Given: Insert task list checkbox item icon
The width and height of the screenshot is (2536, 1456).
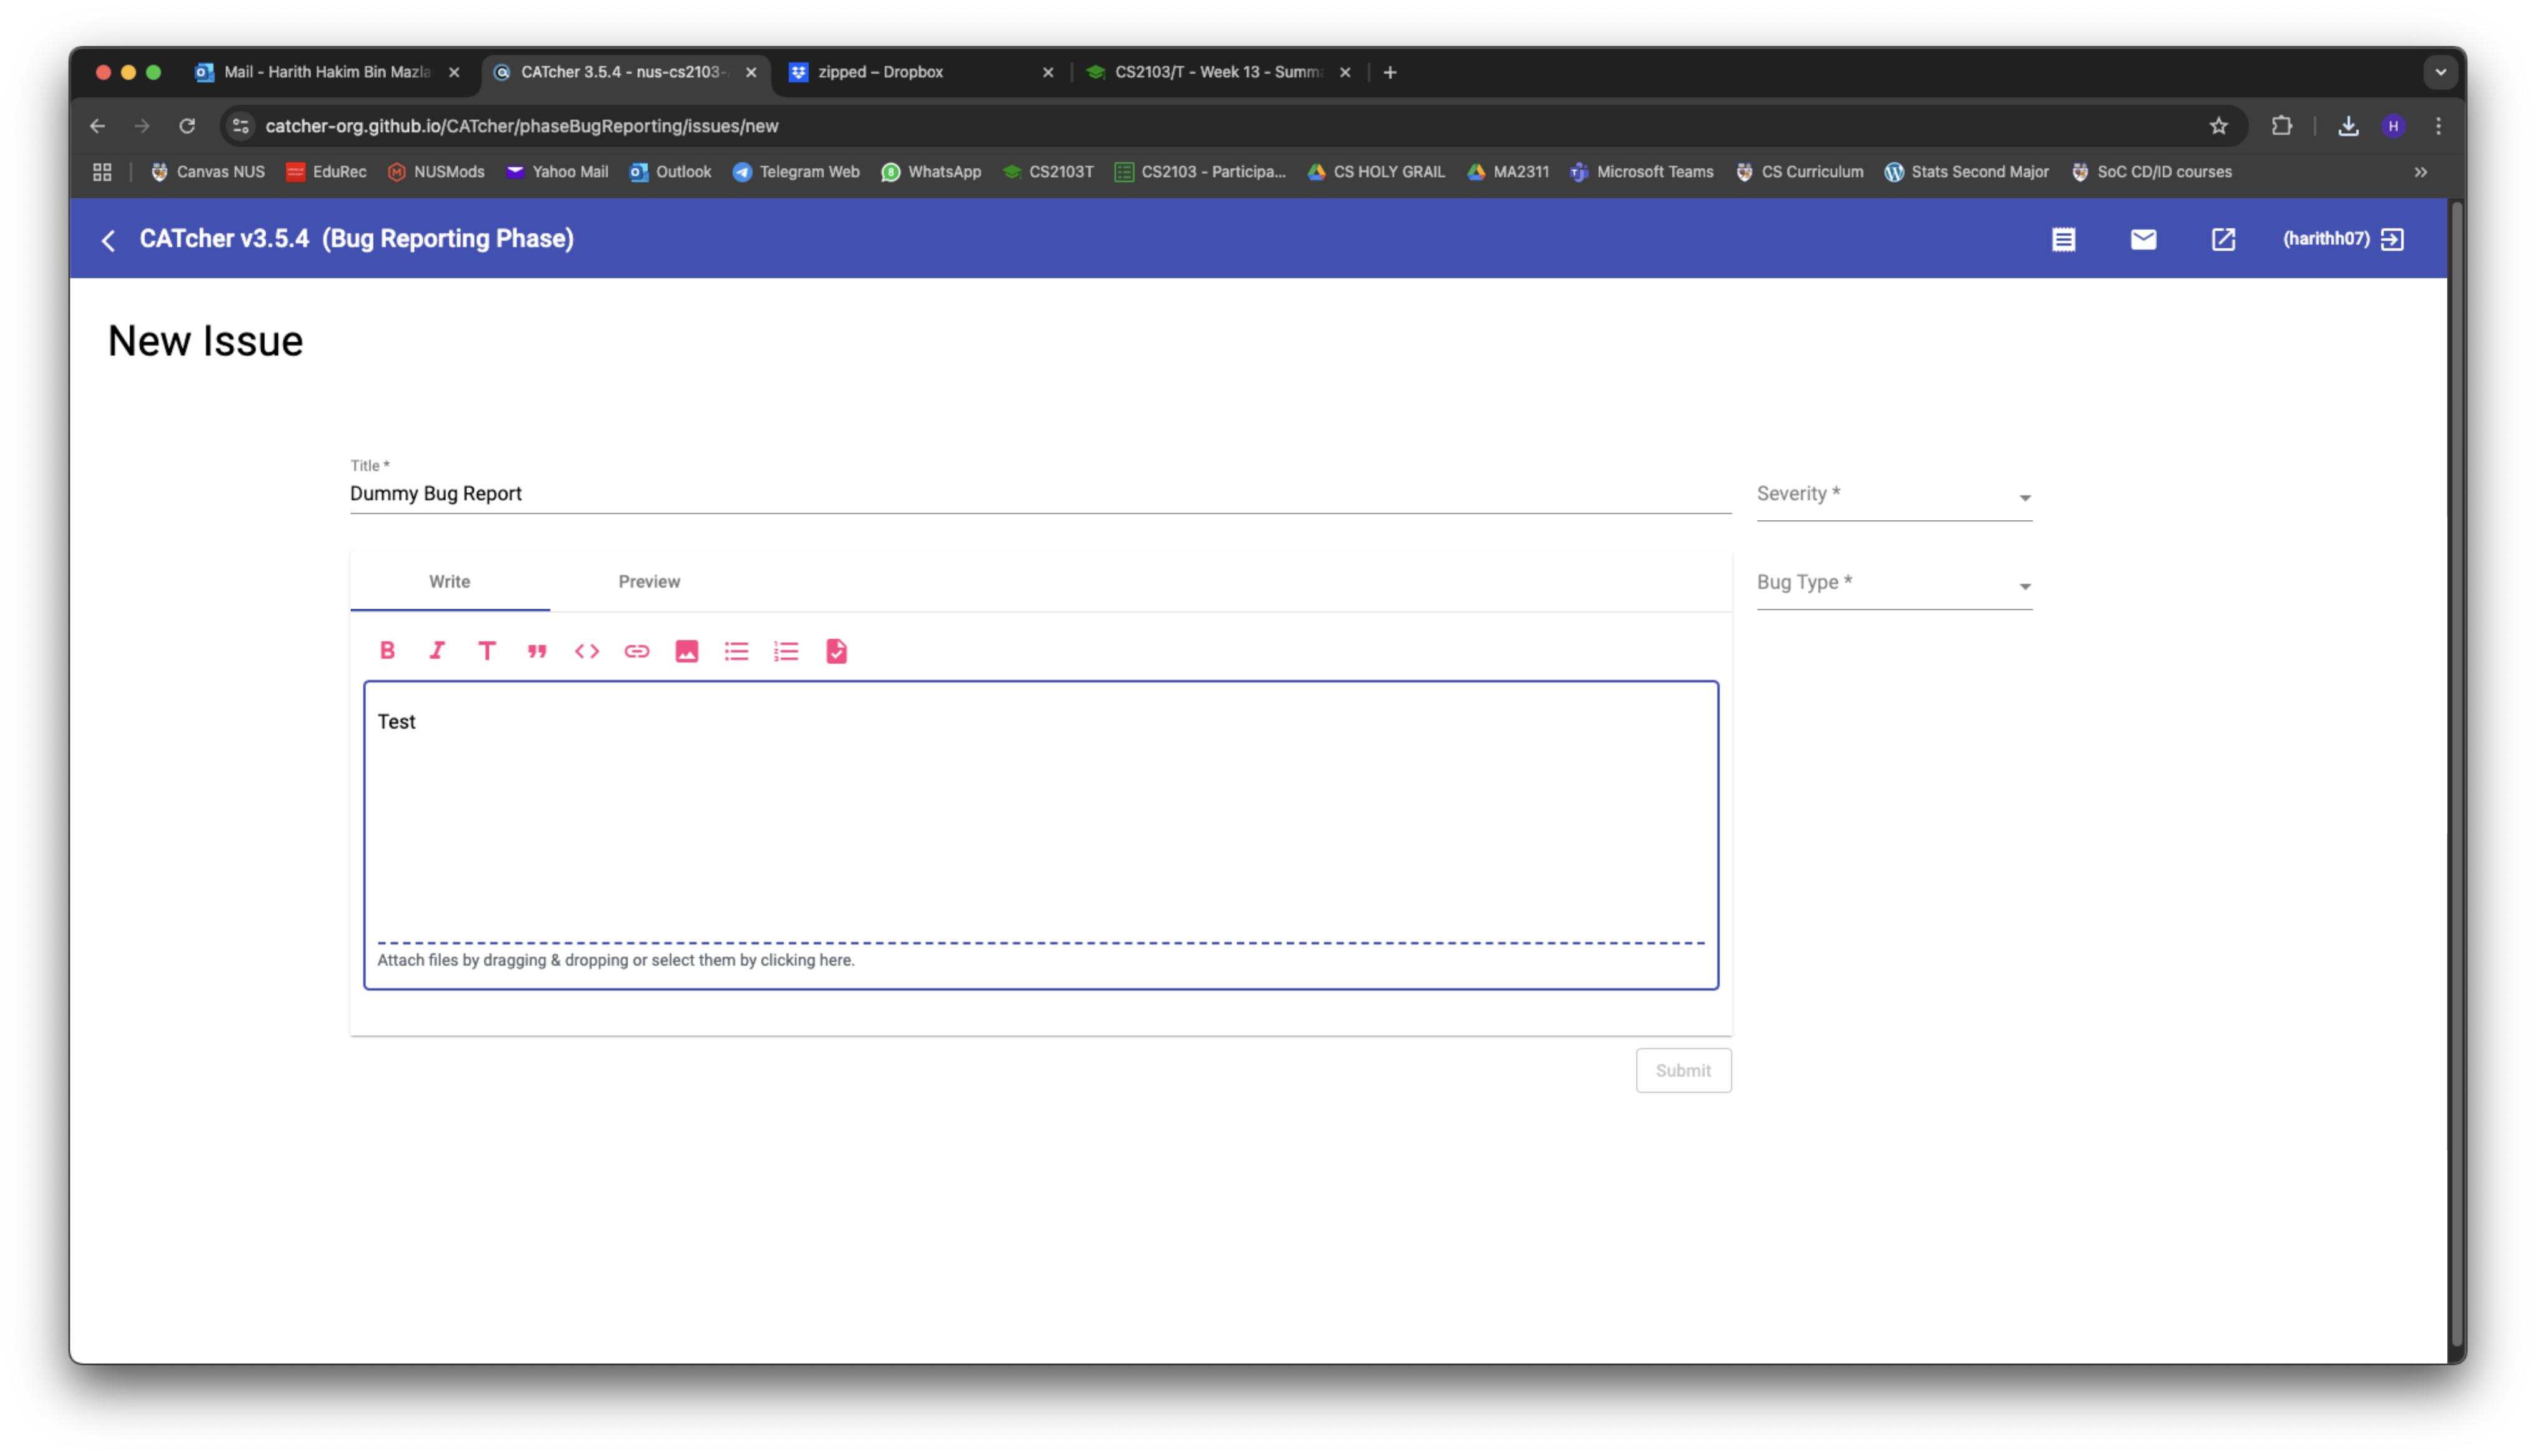Looking at the screenshot, I should (x=837, y=651).
